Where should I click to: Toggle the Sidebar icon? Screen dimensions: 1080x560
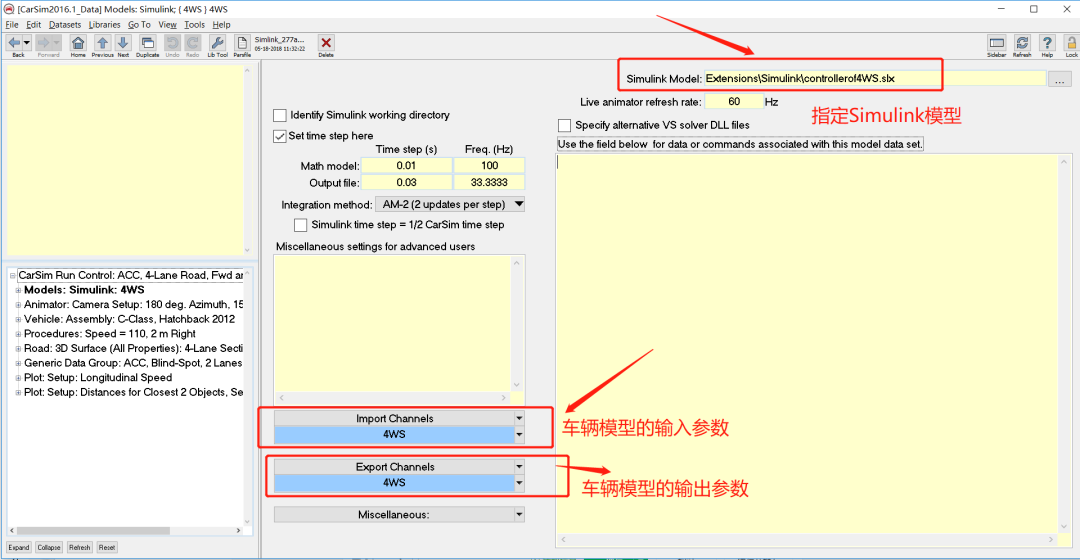[997, 43]
